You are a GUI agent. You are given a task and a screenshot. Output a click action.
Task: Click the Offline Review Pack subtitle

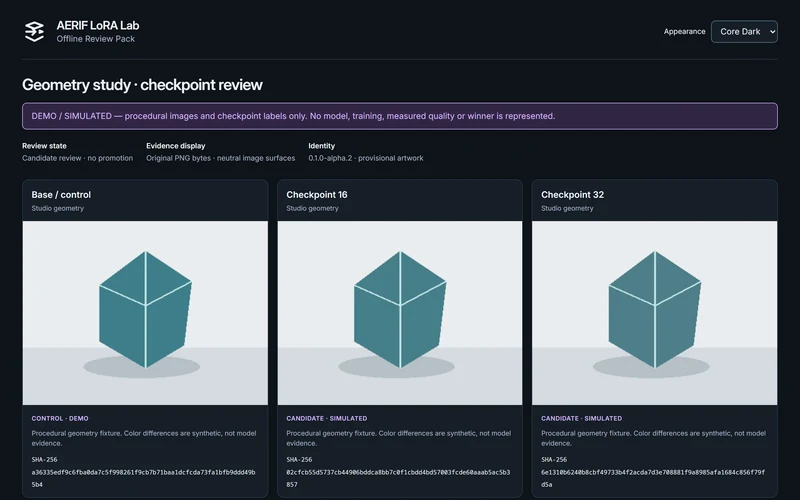(x=95, y=39)
